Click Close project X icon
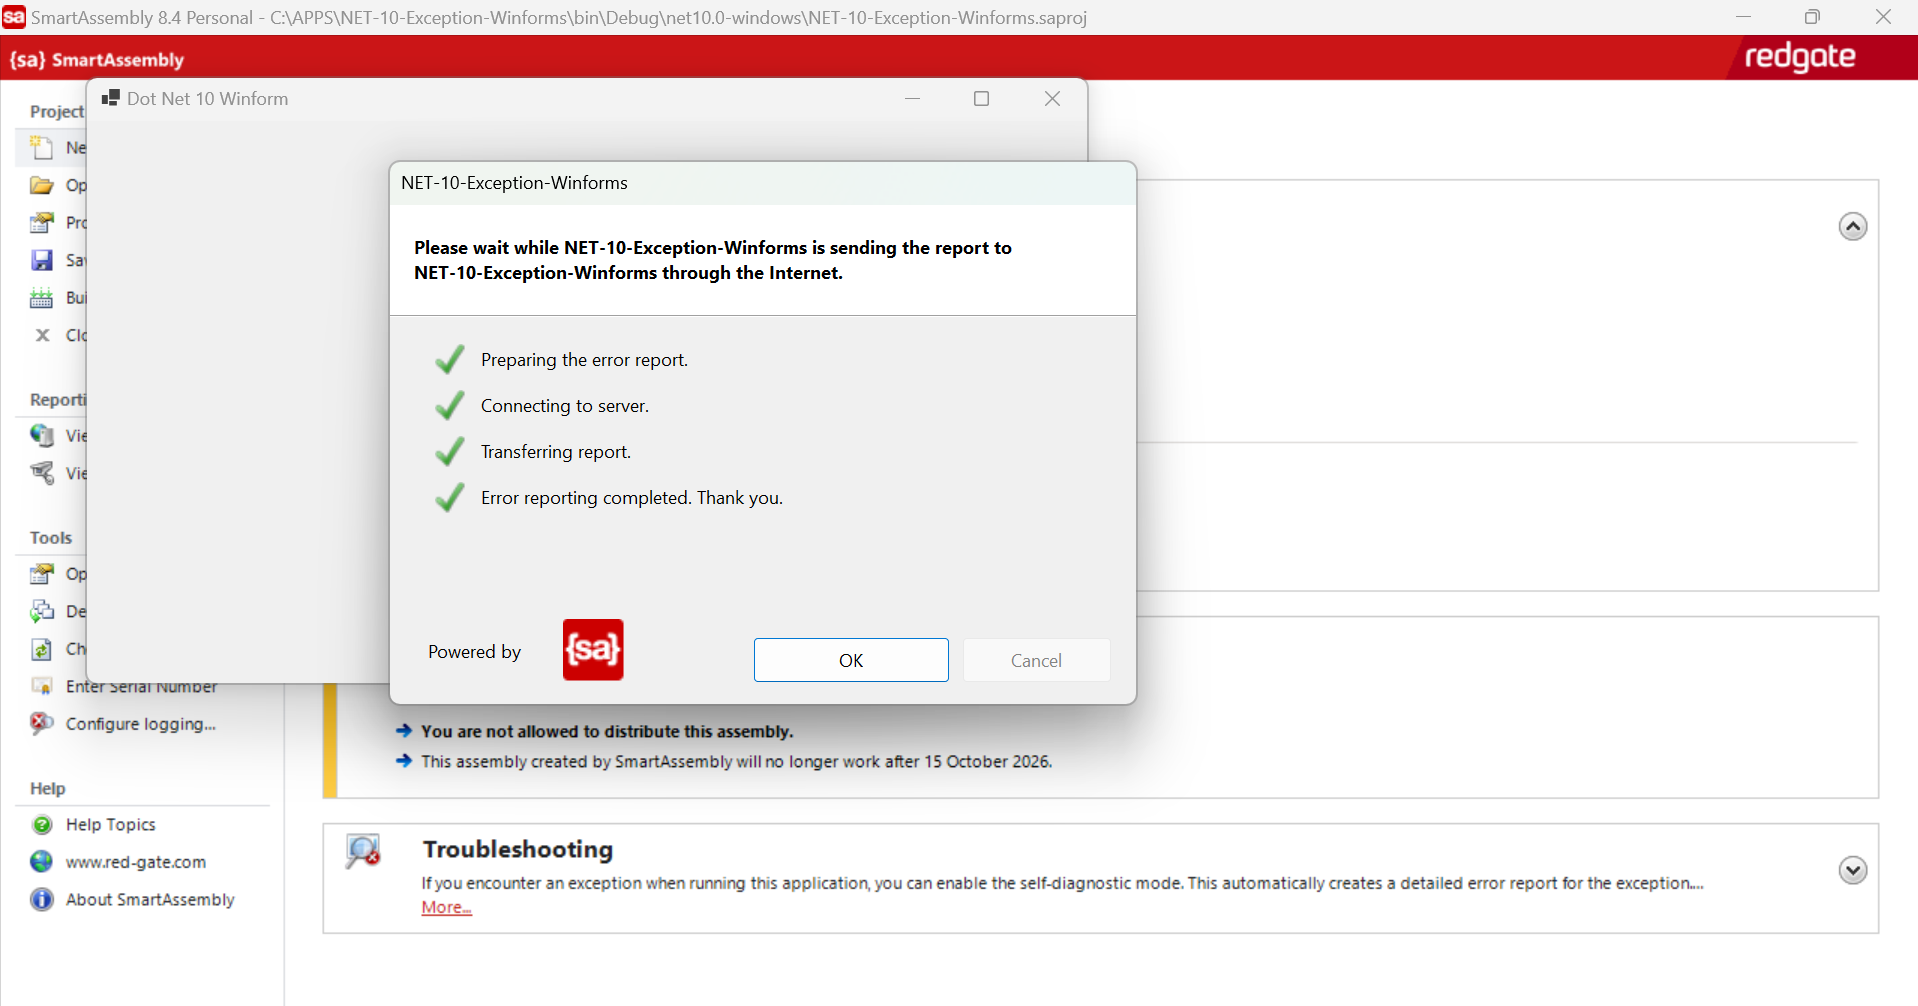Viewport: 1918px width, 1006px height. [x=42, y=335]
